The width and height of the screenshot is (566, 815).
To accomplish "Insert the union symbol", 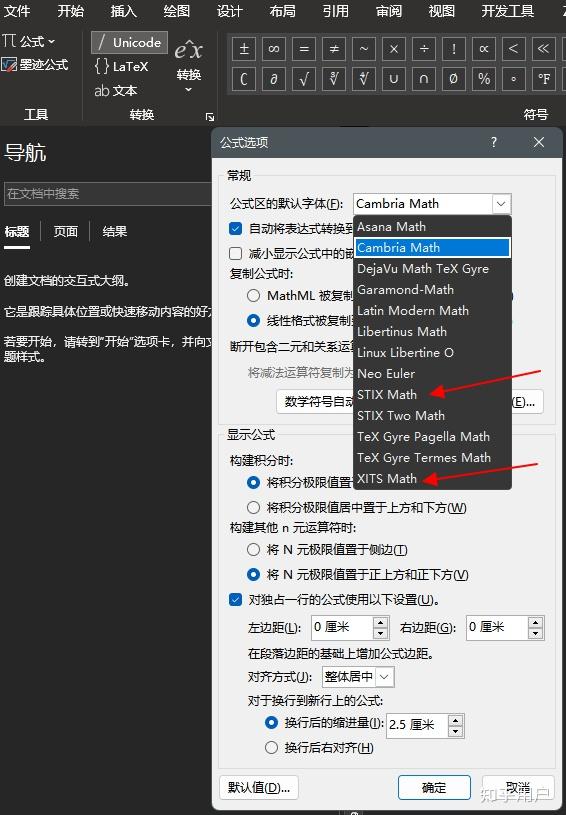I will (x=394, y=79).
